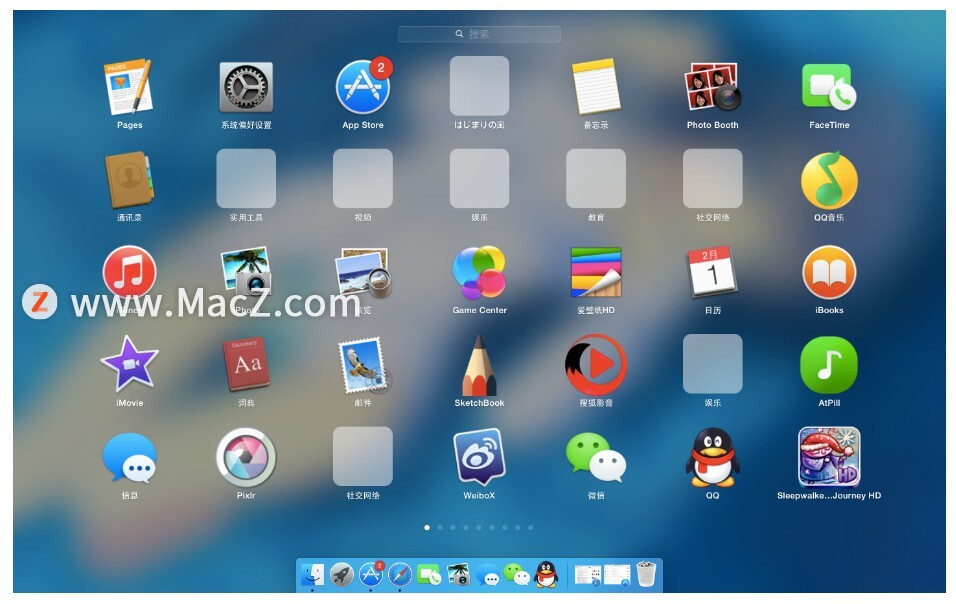Image resolution: width=956 pixels, height=604 pixels.
Task: Launch SketchBook
Action: coord(479,364)
